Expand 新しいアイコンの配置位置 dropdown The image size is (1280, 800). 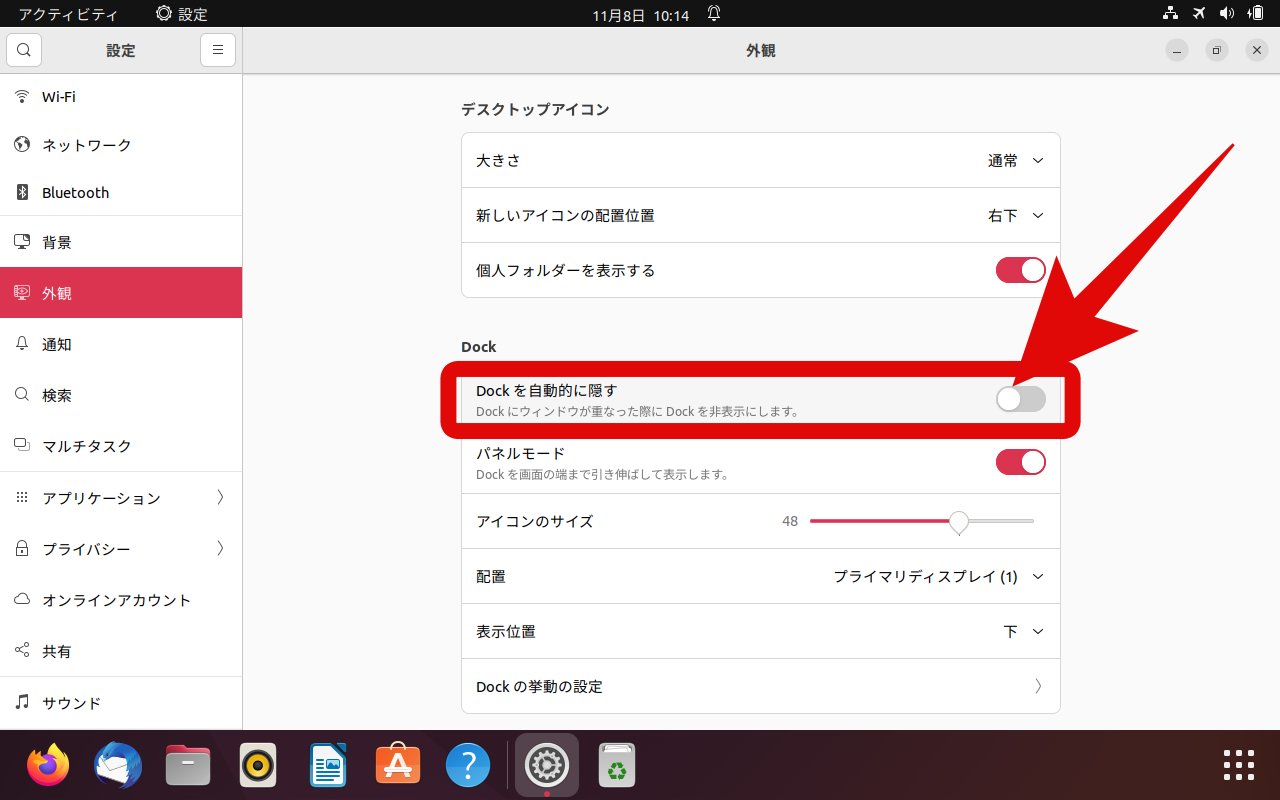(1015, 216)
